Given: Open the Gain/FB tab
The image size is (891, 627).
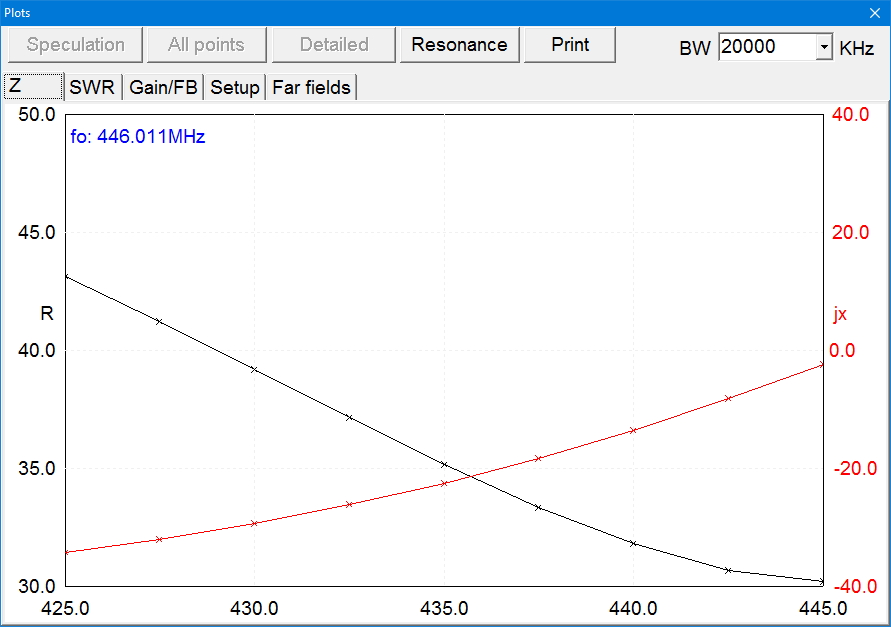Looking at the screenshot, I should (x=163, y=88).
